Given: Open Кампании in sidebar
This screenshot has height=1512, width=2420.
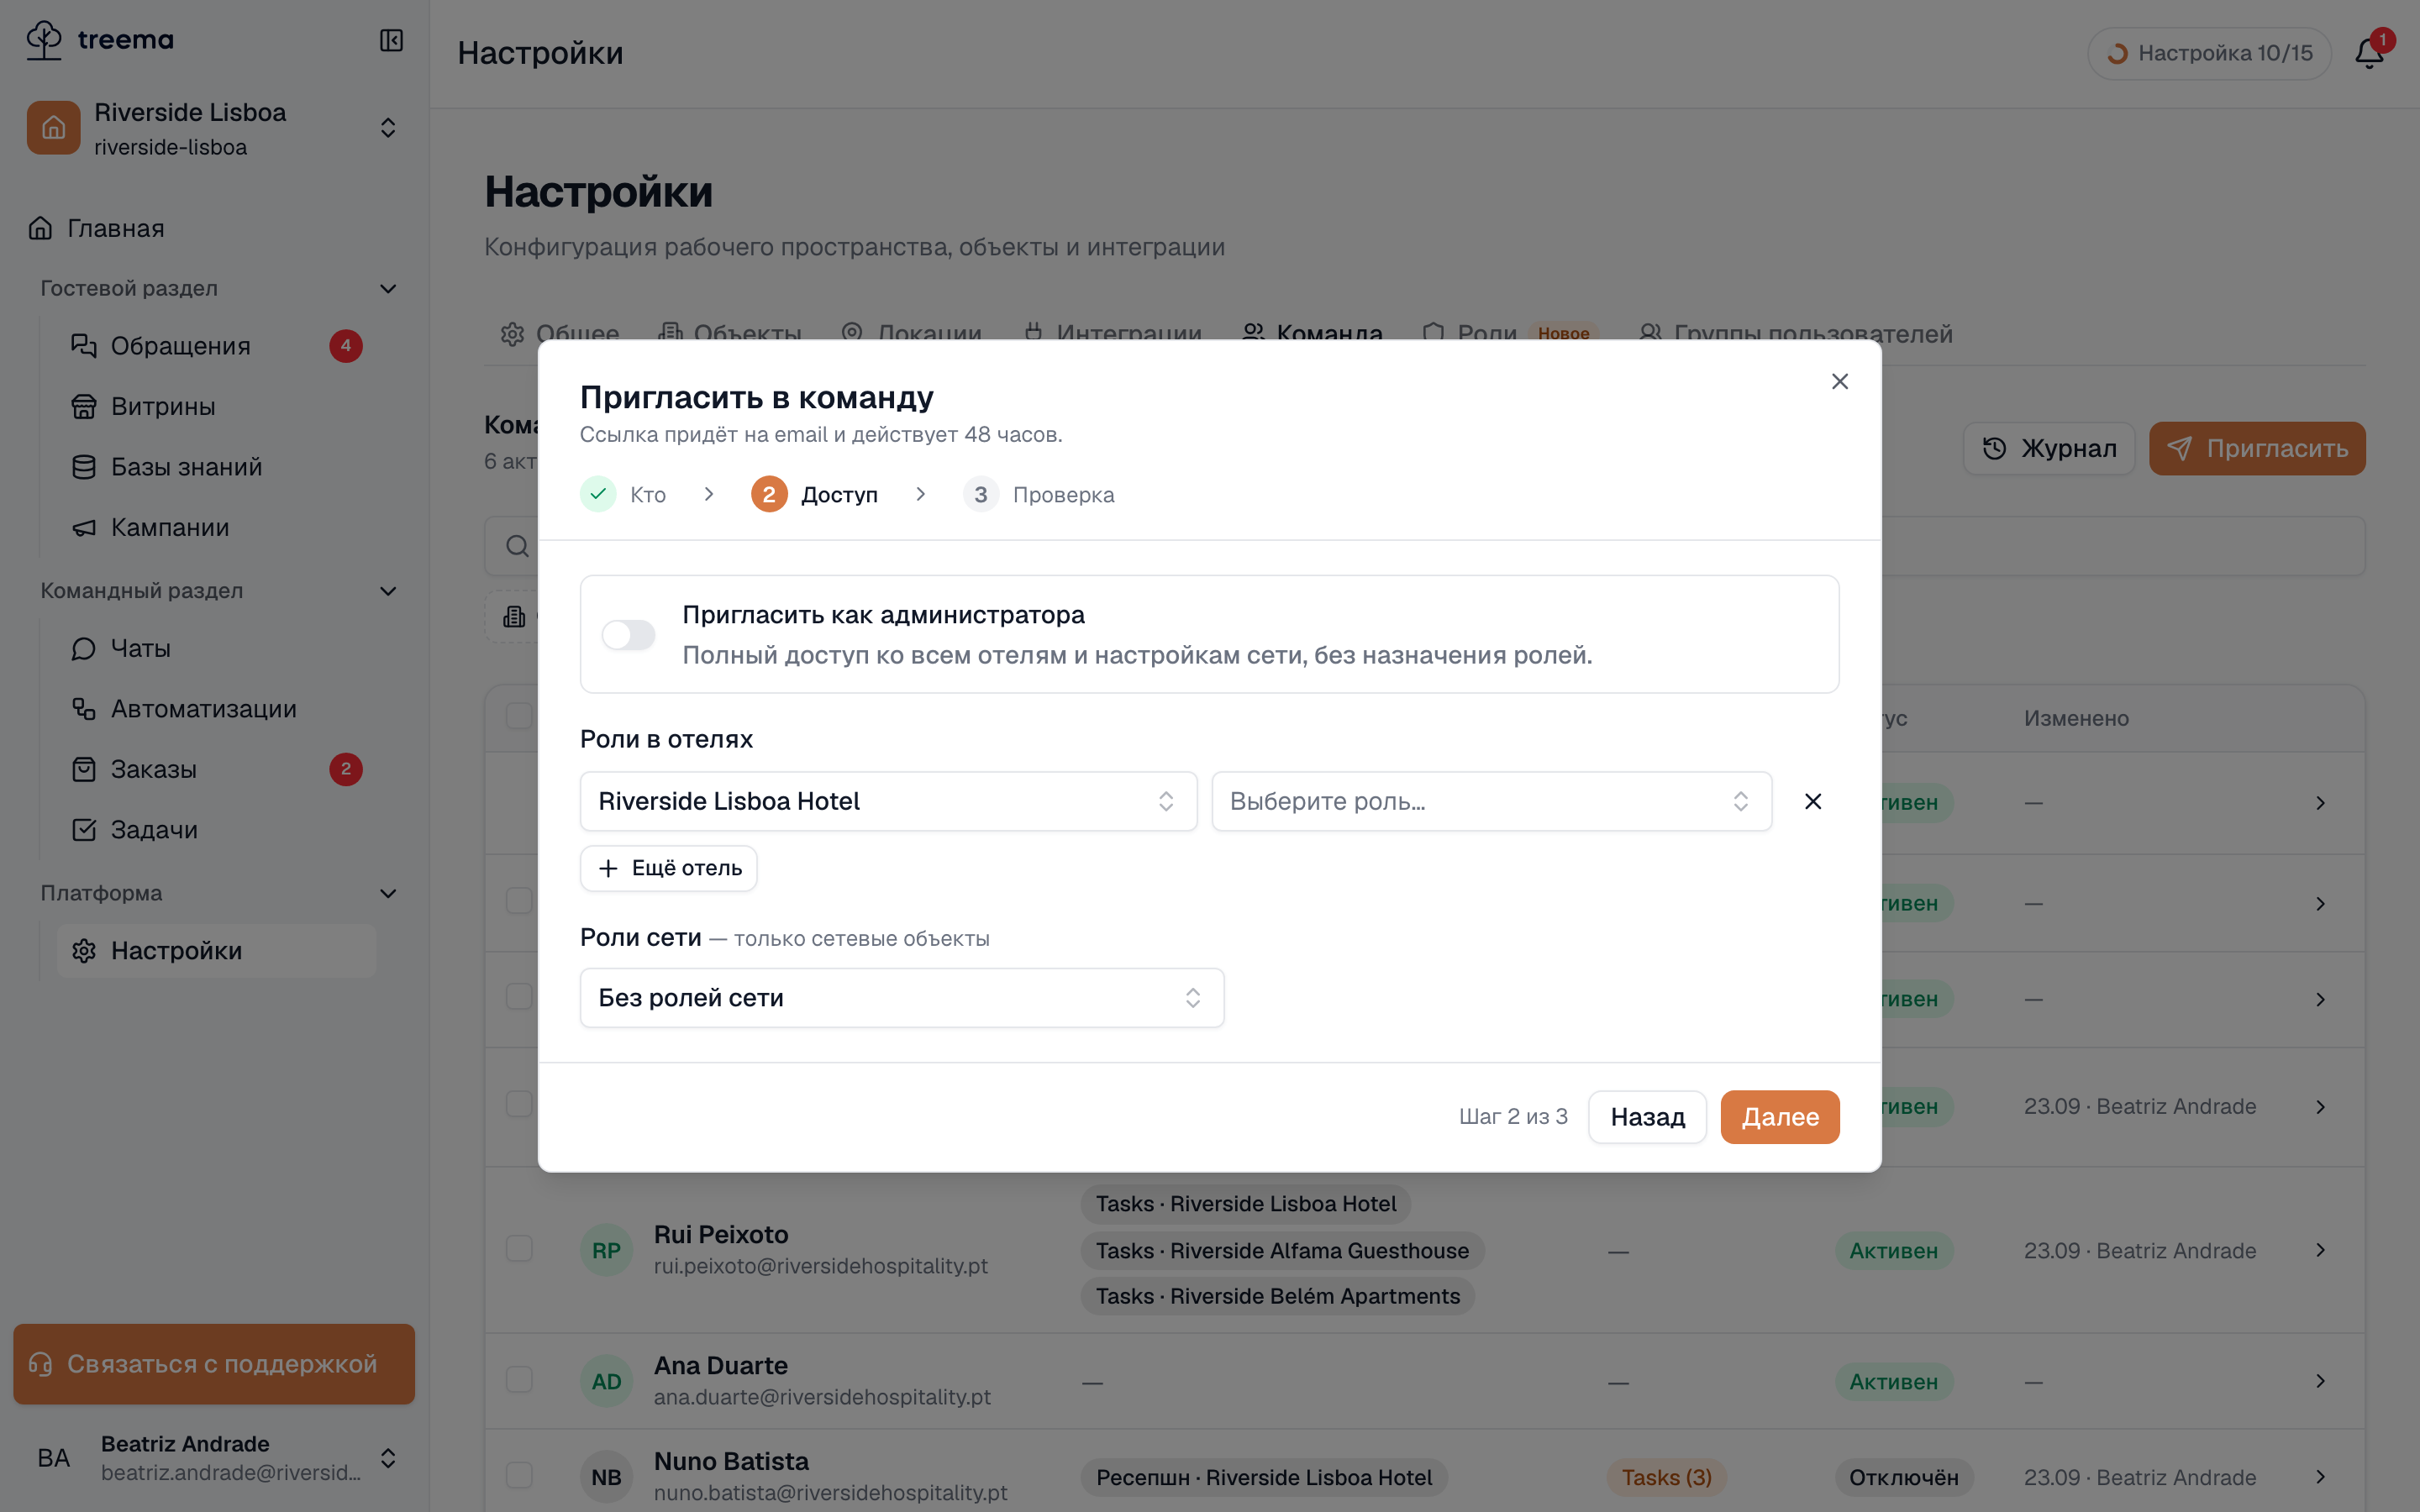Looking at the screenshot, I should coord(216,527).
